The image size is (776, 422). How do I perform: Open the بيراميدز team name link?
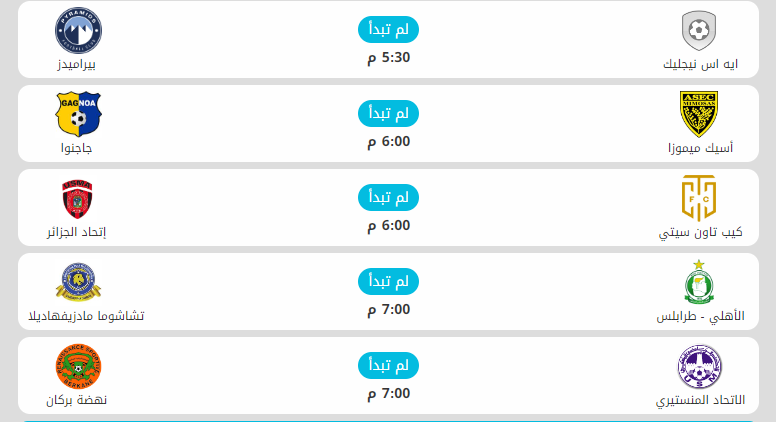pos(77,65)
